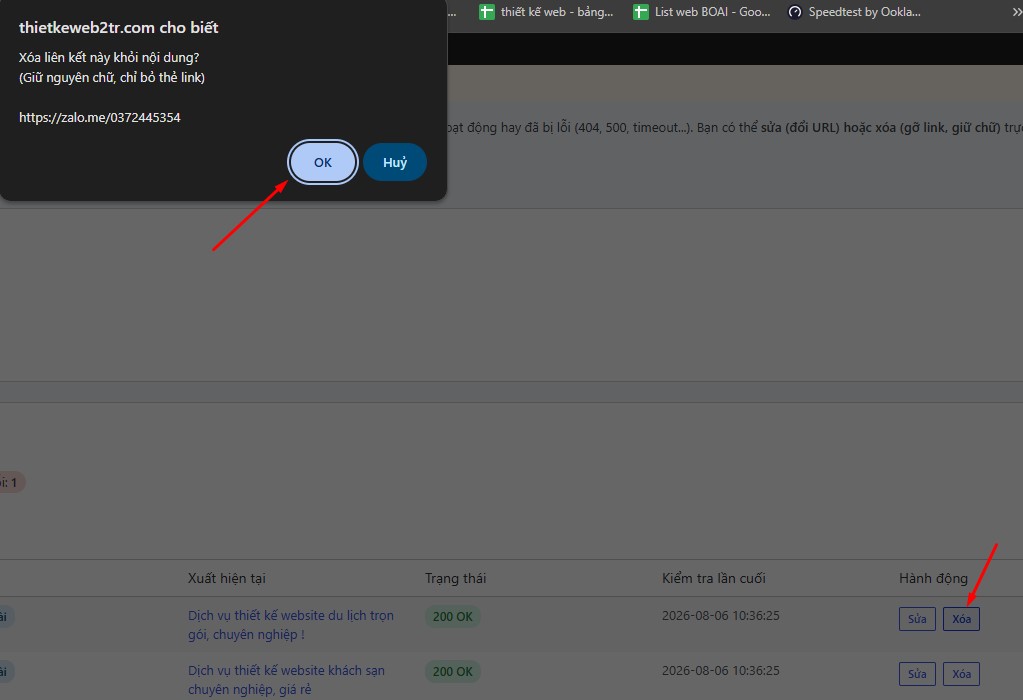Sort by the Trạng thái column header
Viewport: 1023px width, 700px height.
coord(455,578)
